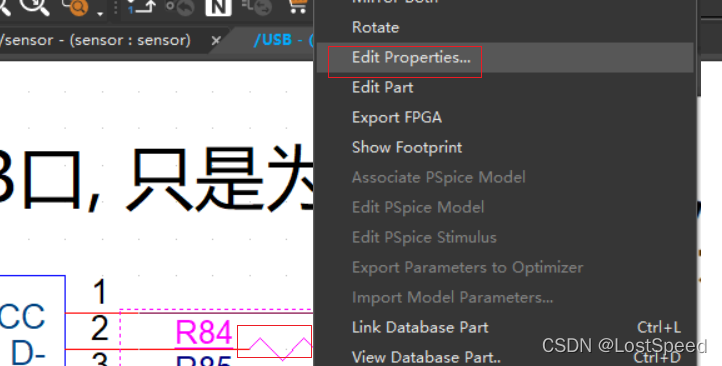Switch to the /sensor - (sensor : sensor) tab

pos(95,41)
